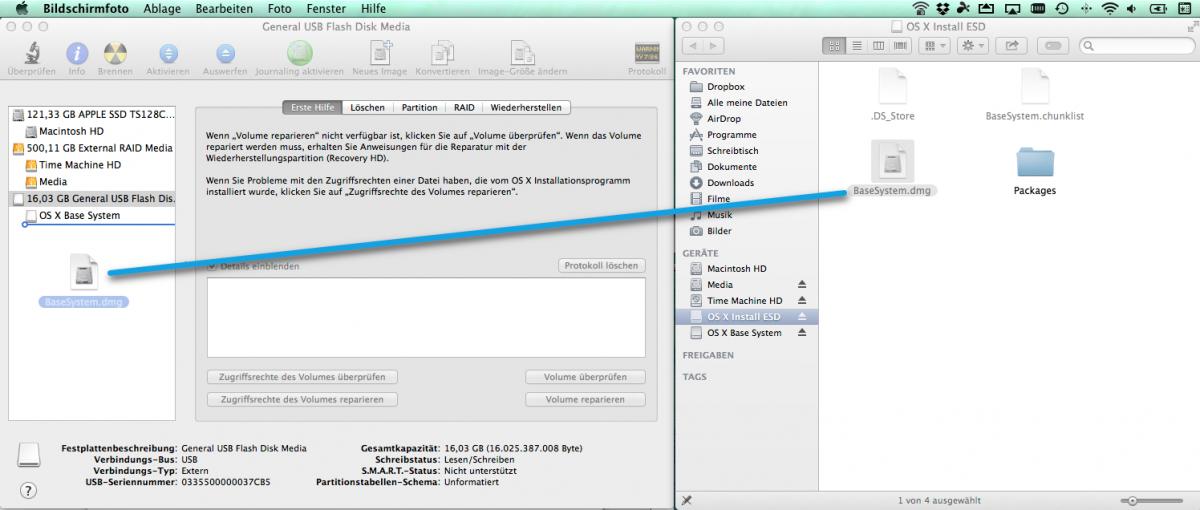Click Zugriffsrechte des Volumes überprüfen button
Viewport: 1200px width, 510px height.
302,377
